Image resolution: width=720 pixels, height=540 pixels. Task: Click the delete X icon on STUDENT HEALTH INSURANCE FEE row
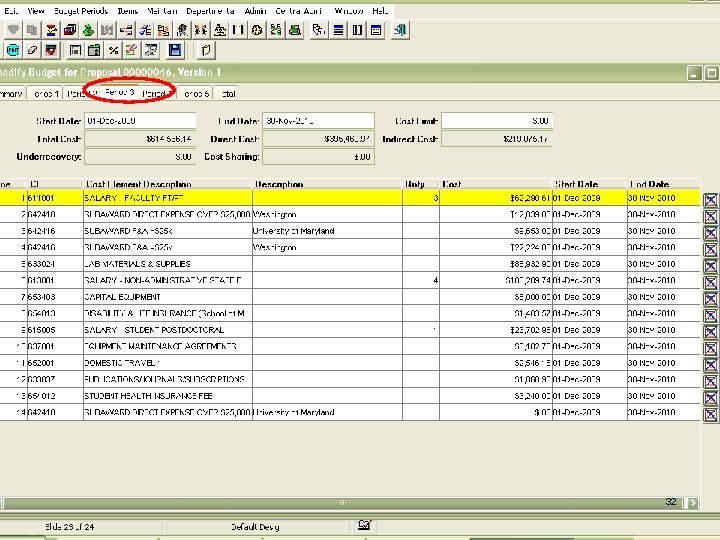[x=710, y=398]
